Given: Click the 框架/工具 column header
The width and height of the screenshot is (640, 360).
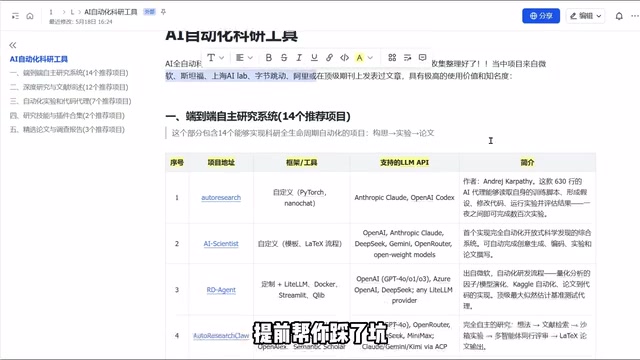Looking at the screenshot, I should click(x=301, y=162).
